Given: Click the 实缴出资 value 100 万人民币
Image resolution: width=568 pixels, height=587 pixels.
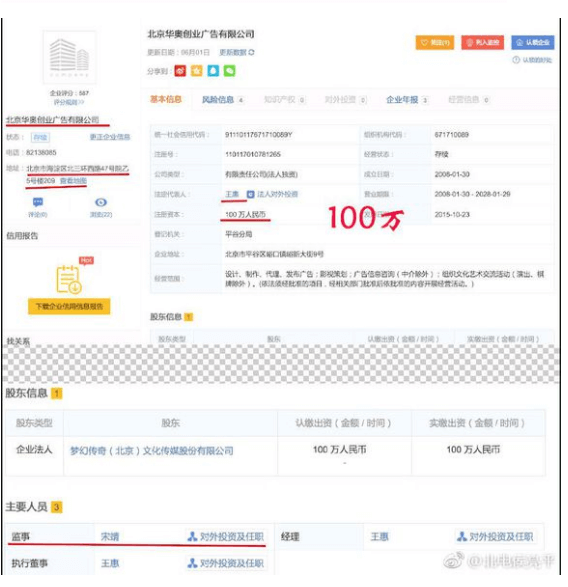Looking at the screenshot, I should tap(473, 449).
